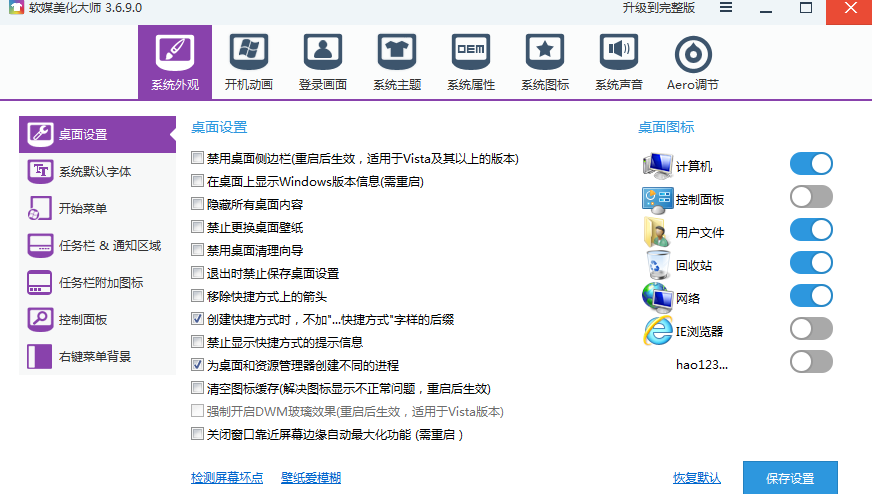Open the 系统属性 OEM properties section
Viewport: 872px width, 494px height.
471,62
